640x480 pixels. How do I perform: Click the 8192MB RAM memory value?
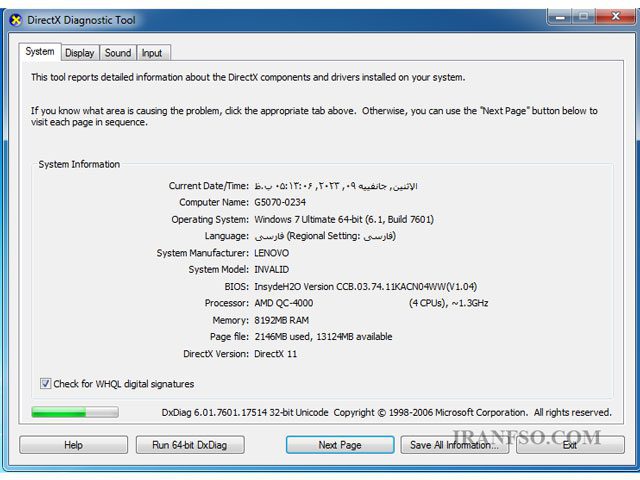tap(282, 320)
